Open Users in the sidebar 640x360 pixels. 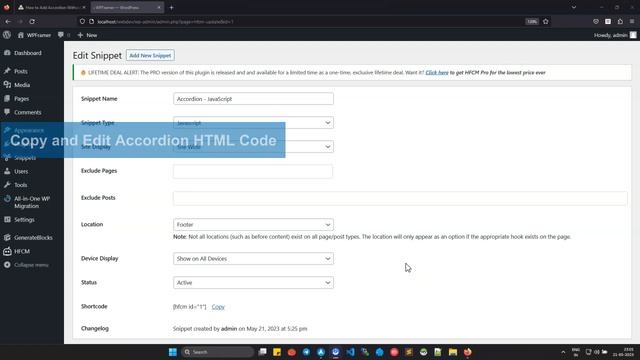click(21, 171)
